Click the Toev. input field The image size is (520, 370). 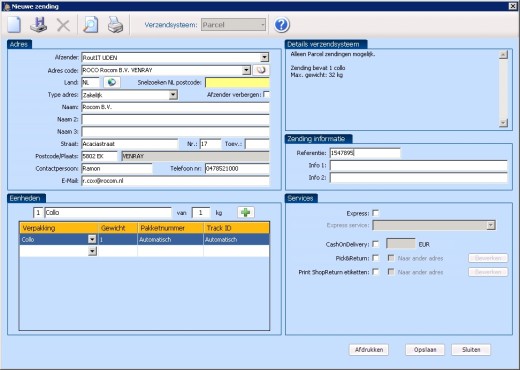click(257, 144)
